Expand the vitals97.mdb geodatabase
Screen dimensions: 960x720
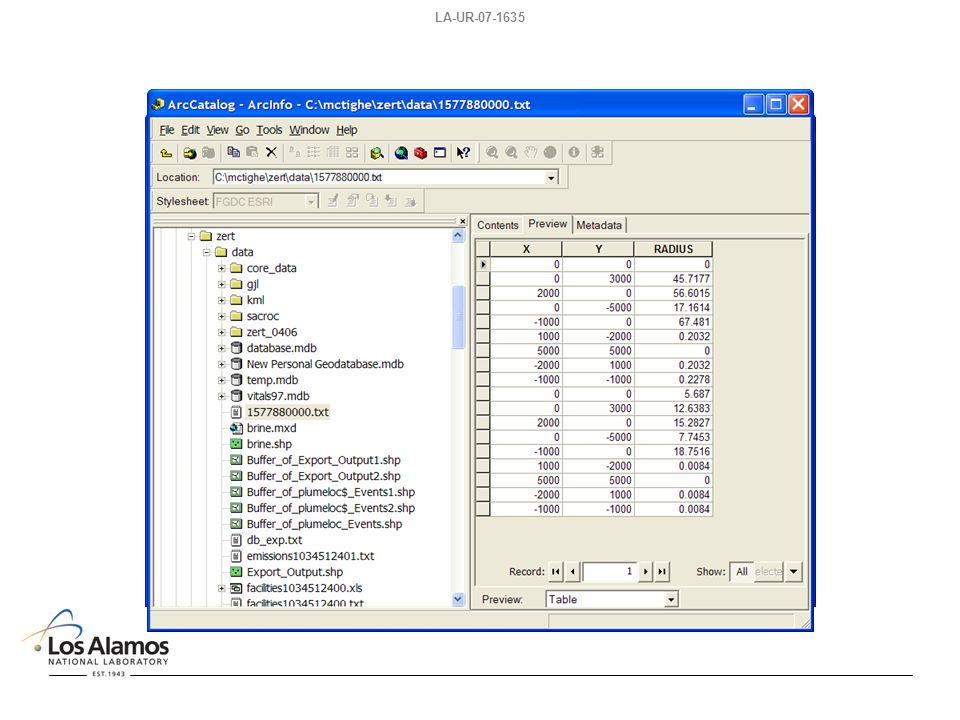click(x=222, y=396)
